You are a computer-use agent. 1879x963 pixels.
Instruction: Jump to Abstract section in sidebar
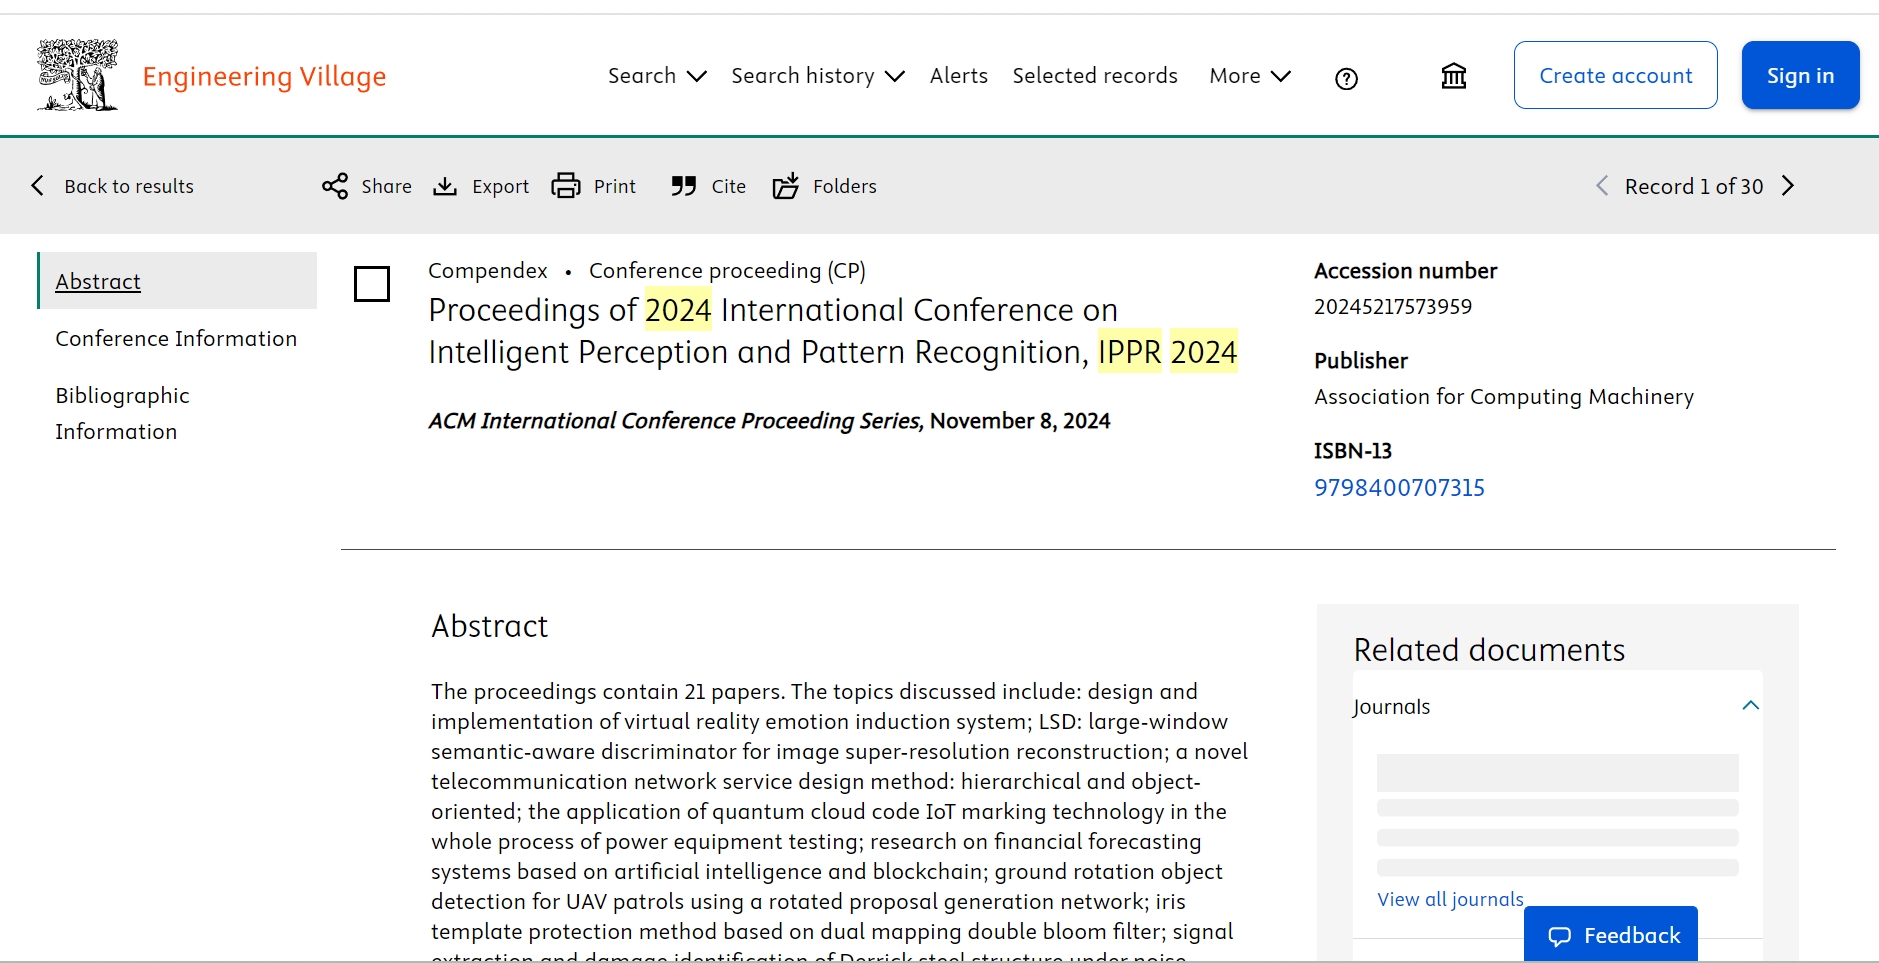click(x=98, y=281)
